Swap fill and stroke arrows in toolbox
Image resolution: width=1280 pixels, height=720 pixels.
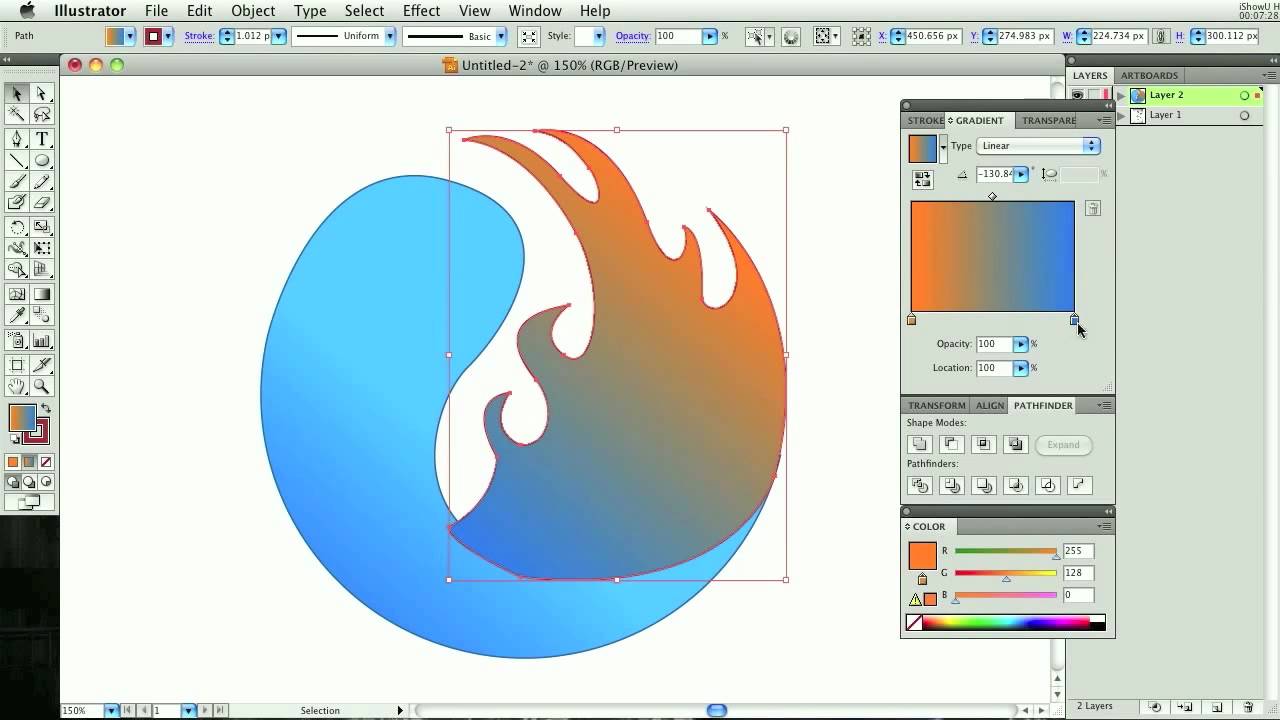point(45,409)
